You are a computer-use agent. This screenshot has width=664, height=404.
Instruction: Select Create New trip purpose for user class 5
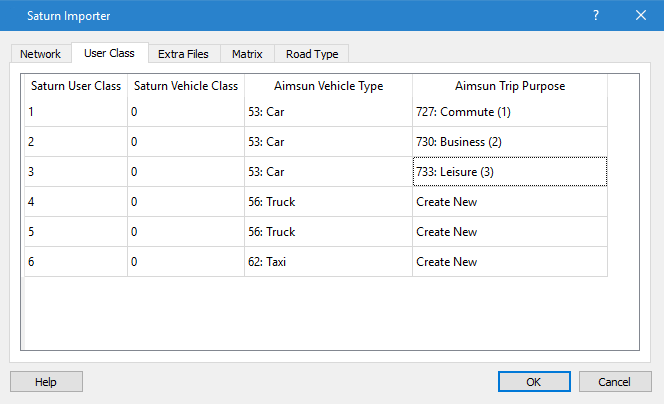pos(510,232)
